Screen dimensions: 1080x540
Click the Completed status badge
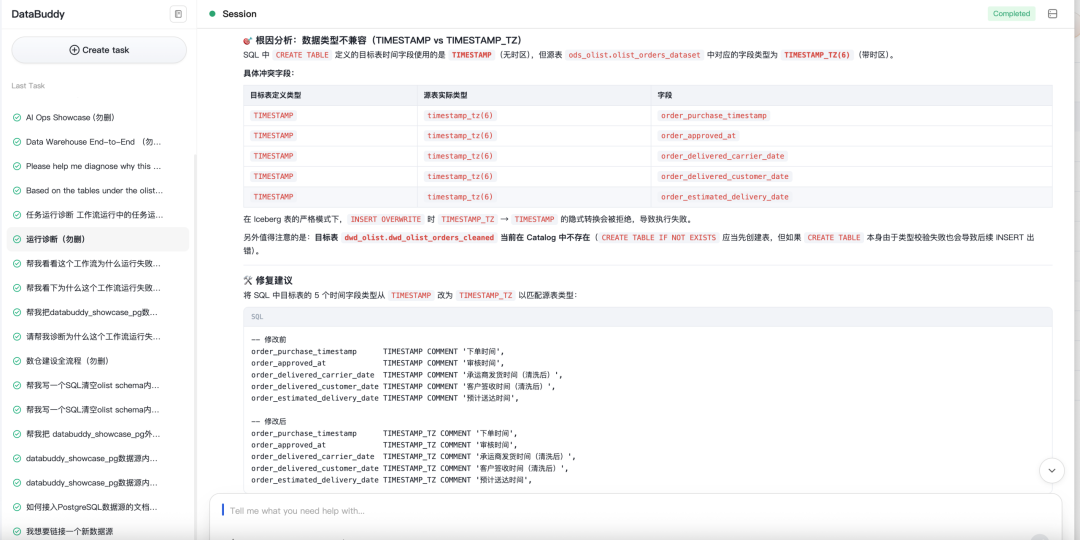click(1011, 14)
